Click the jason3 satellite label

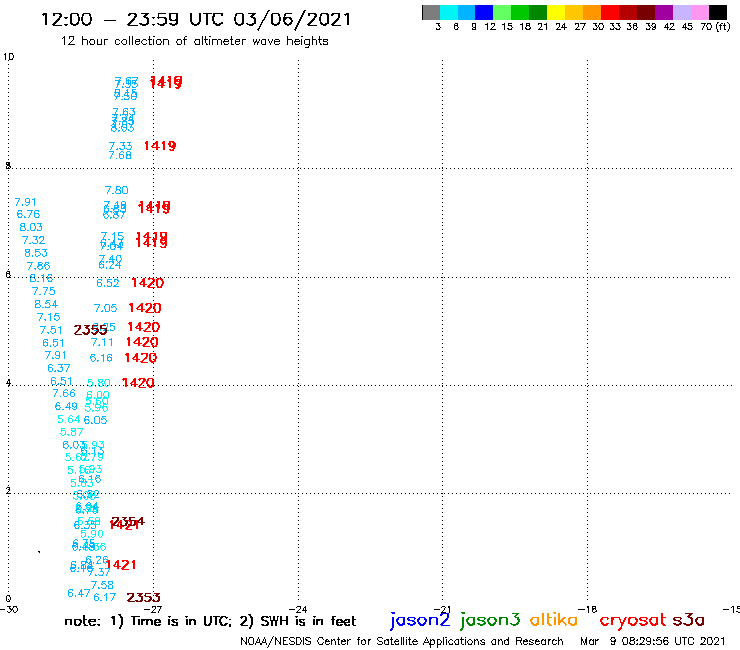pyautogui.click(x=490, y=620)
